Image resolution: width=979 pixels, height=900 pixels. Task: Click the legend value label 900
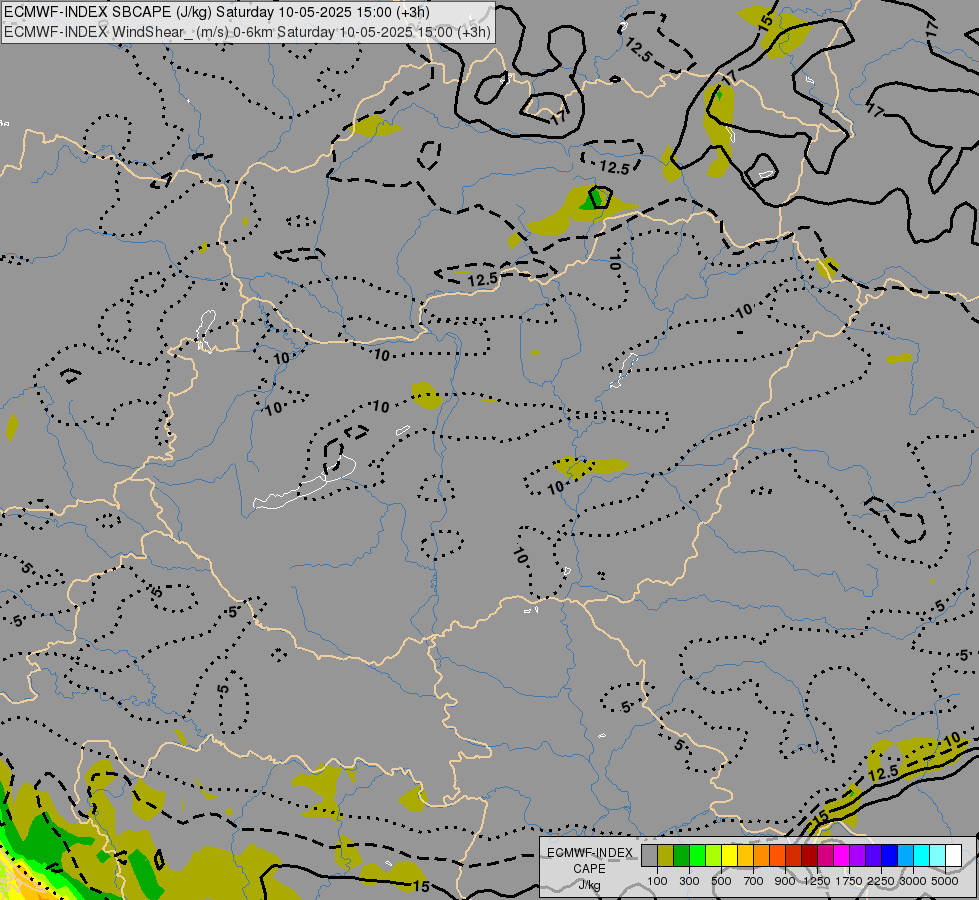click(x=785, y=881)
